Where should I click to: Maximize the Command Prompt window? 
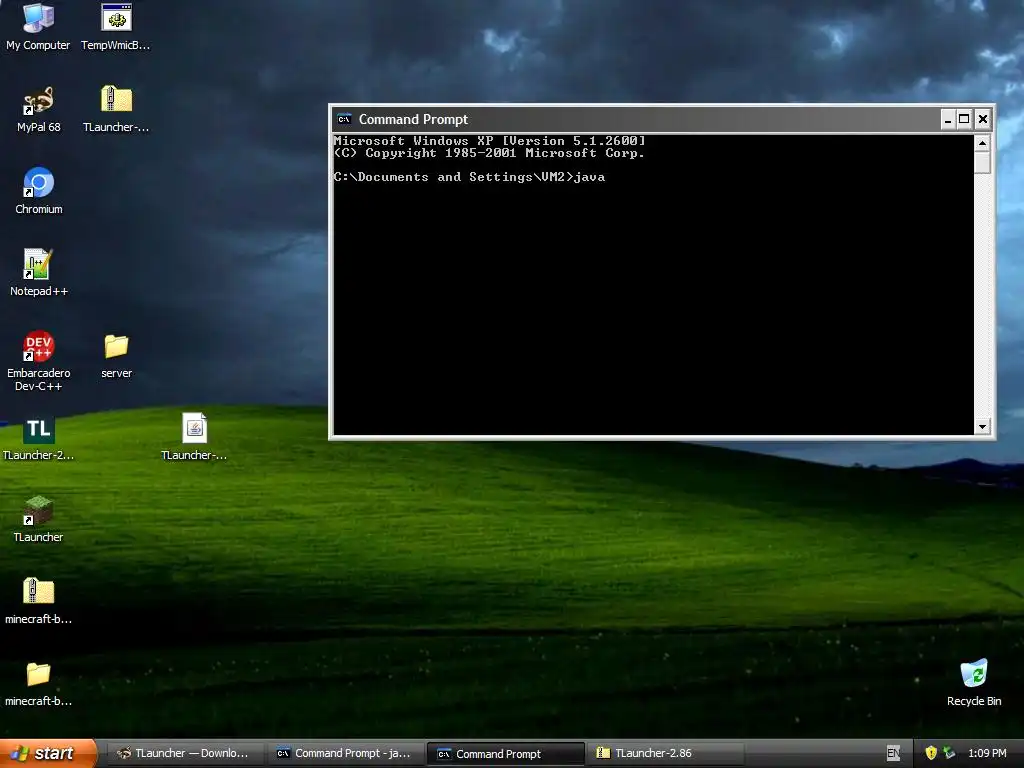coord(964,120)
